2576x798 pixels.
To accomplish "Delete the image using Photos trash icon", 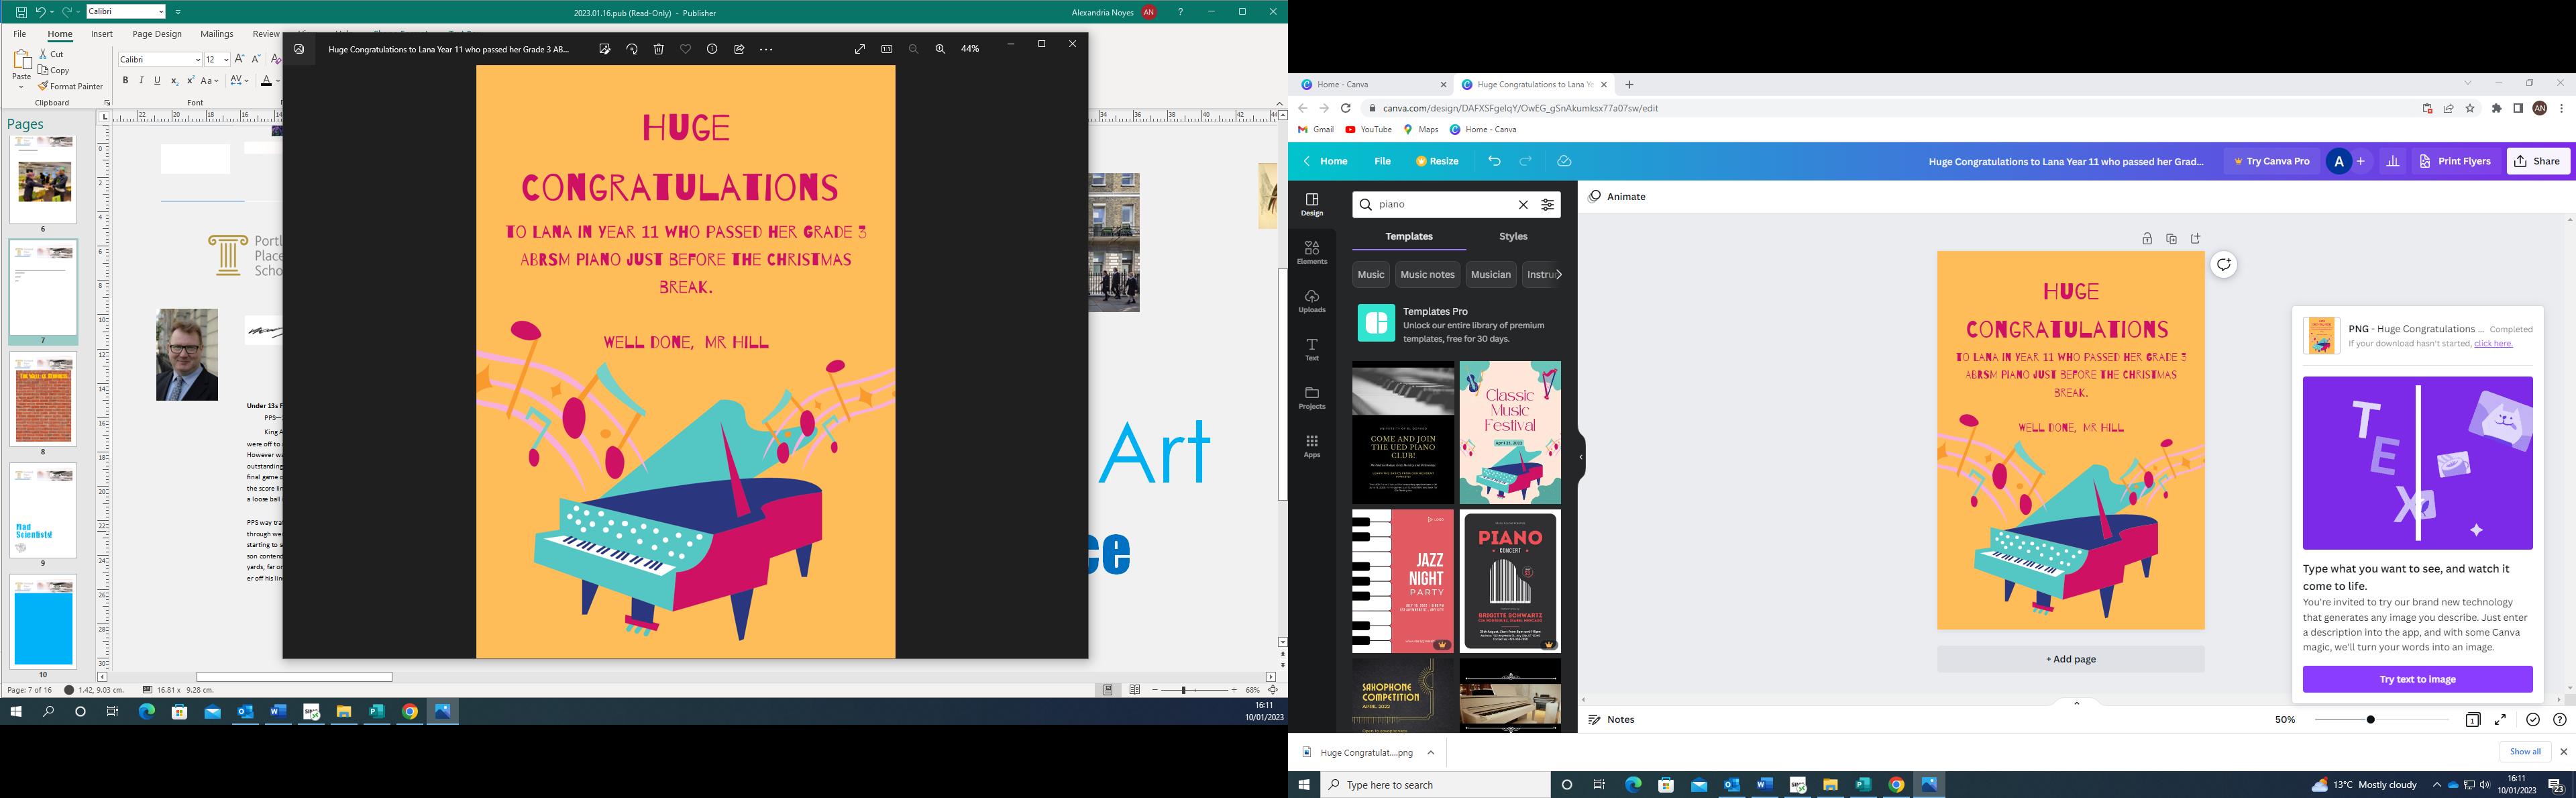I will coord(659,49).
